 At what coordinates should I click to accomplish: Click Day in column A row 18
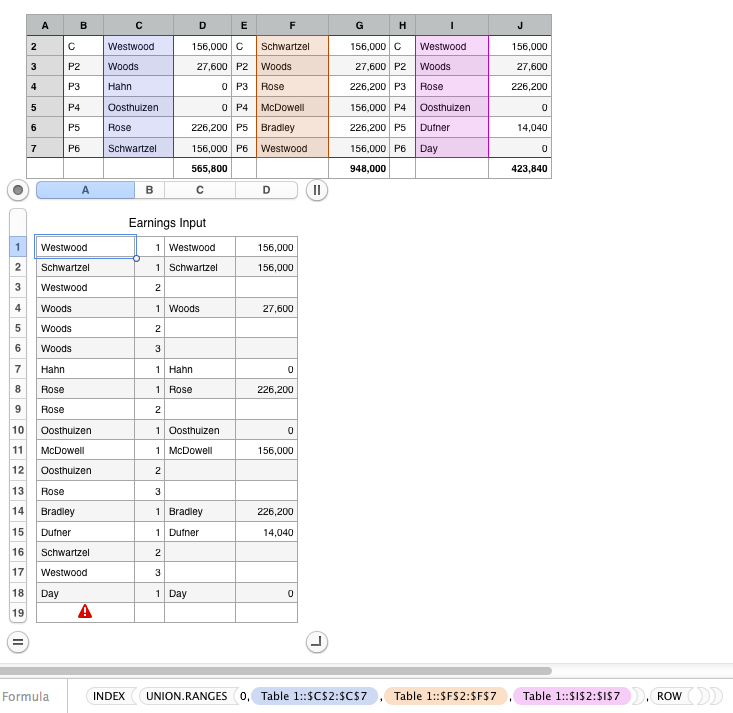click(85, 593)
